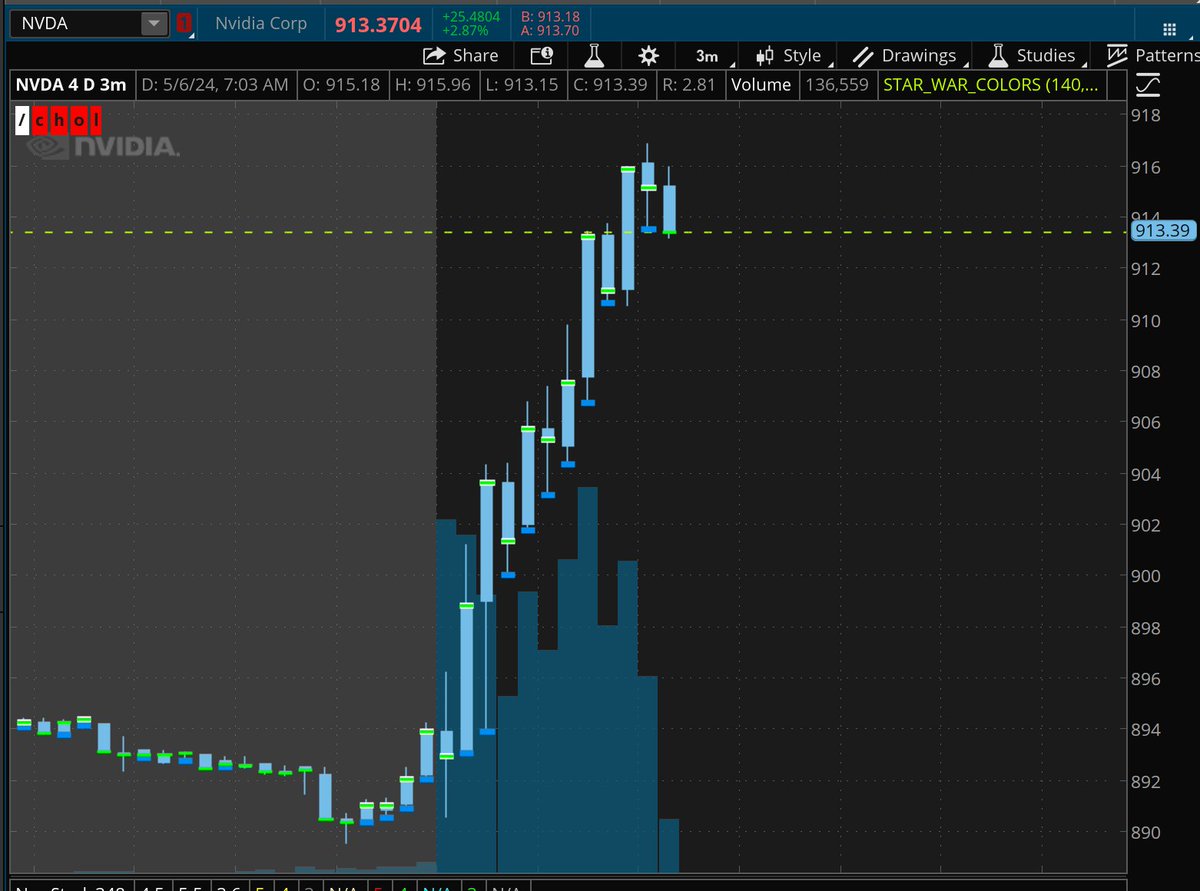Click the date readout D: 5/6/24, 7:03 AM
This screenshot has height=891, width=1200.
pos(215,85)
